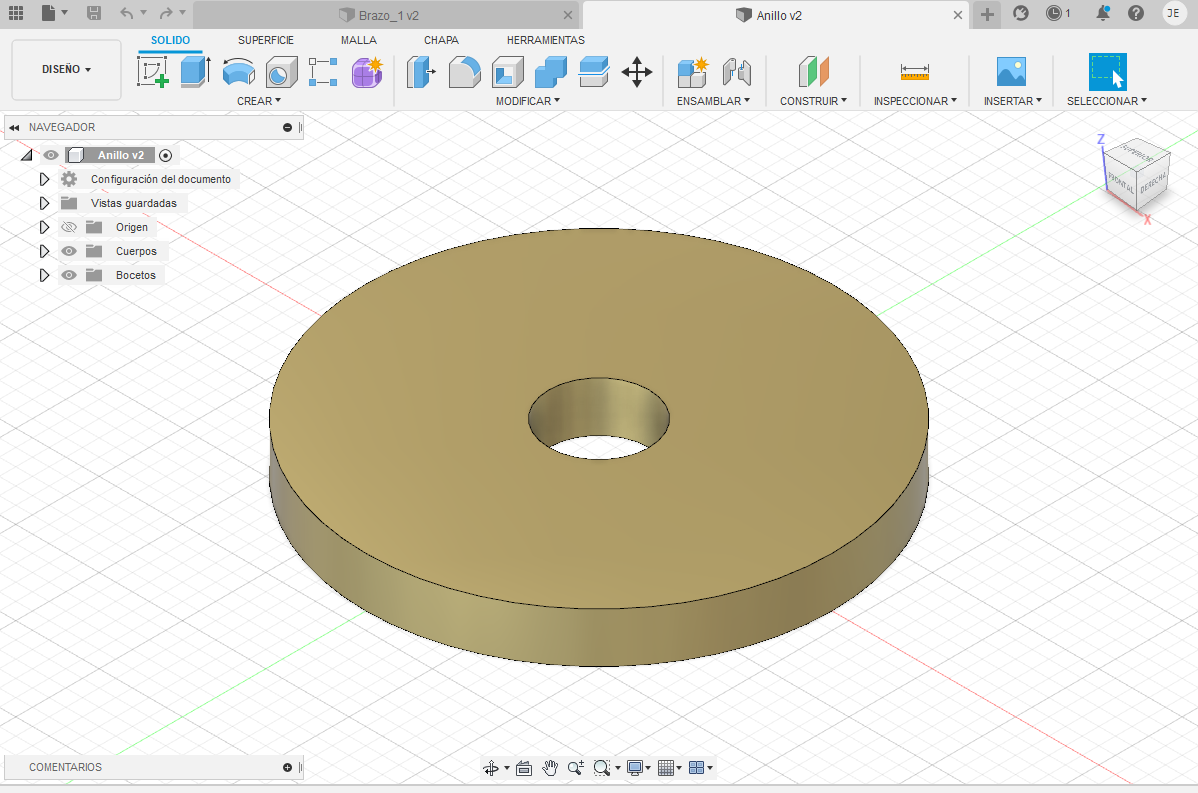Select the Shell tool
Image resolution: width=1198 pixels, height=793 pixels.
[507, 73]
